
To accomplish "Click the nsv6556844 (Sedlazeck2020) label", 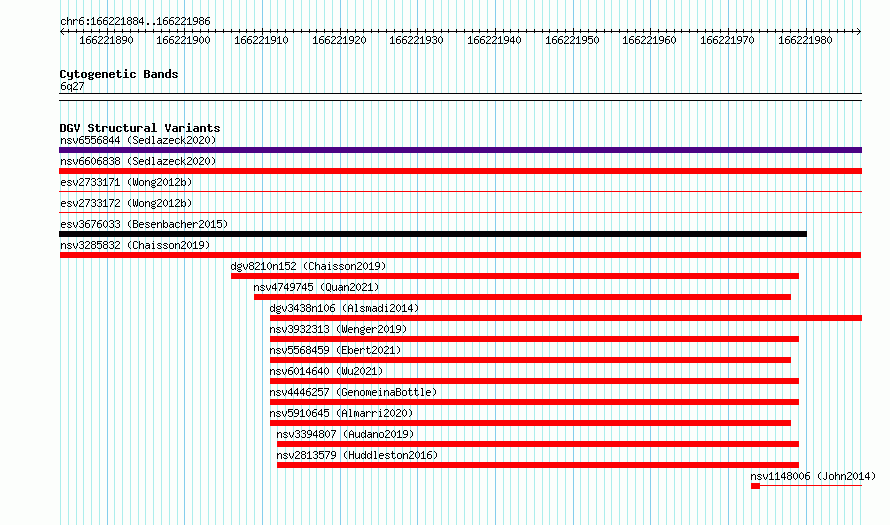I will coord(138,140).
